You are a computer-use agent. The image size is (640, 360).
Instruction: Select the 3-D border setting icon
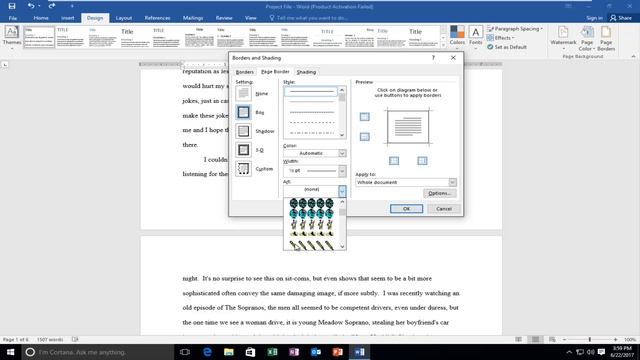(x=243, y=150)
